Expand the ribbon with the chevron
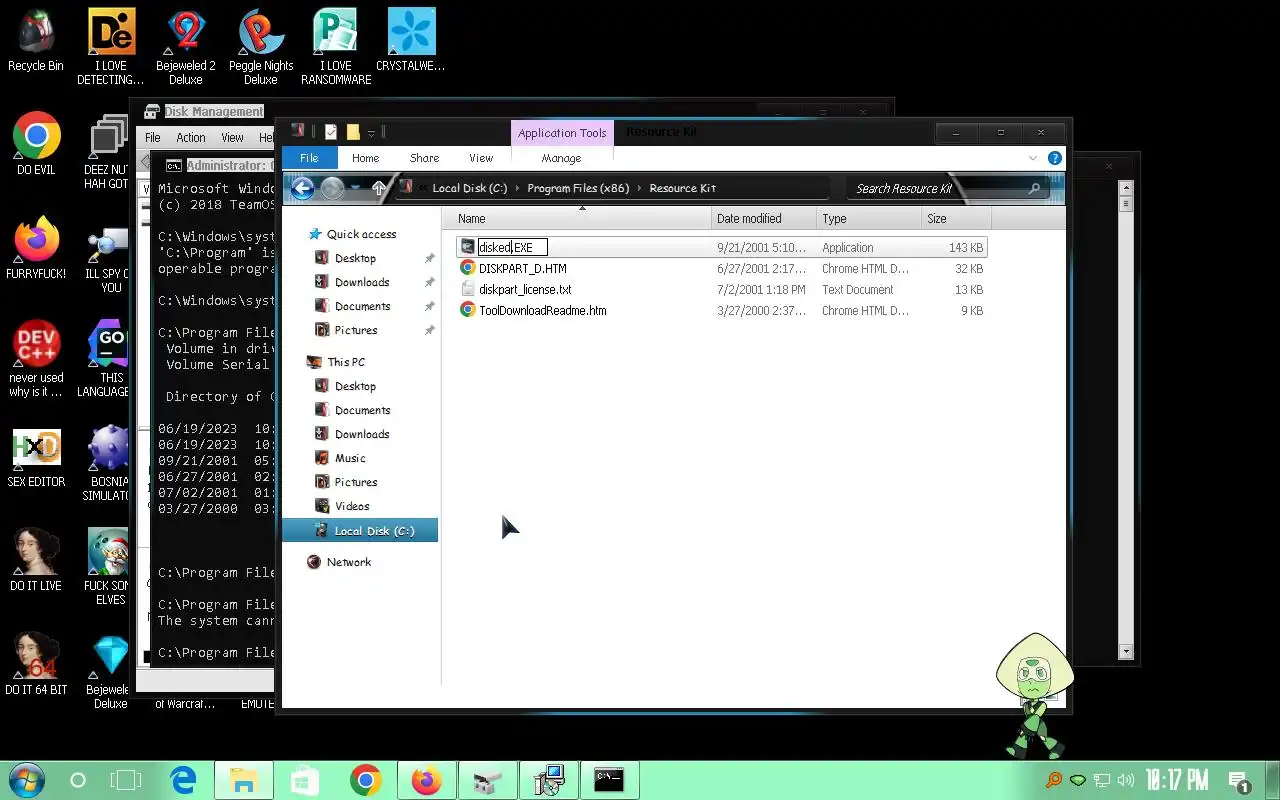Image resolution: width=1280 pixels, height=800 pixels. point(1033,158)
